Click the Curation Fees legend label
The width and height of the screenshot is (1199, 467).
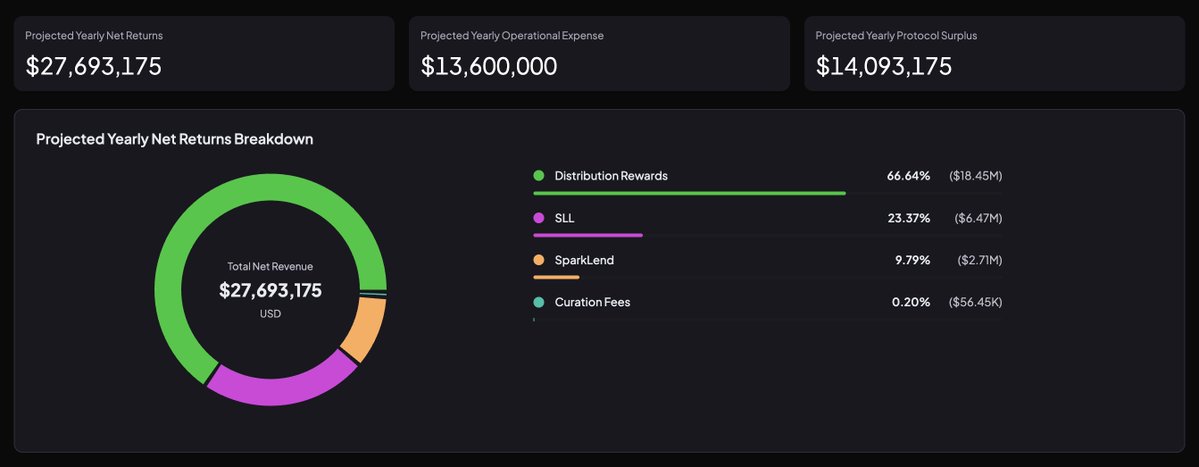coord(592,302)
